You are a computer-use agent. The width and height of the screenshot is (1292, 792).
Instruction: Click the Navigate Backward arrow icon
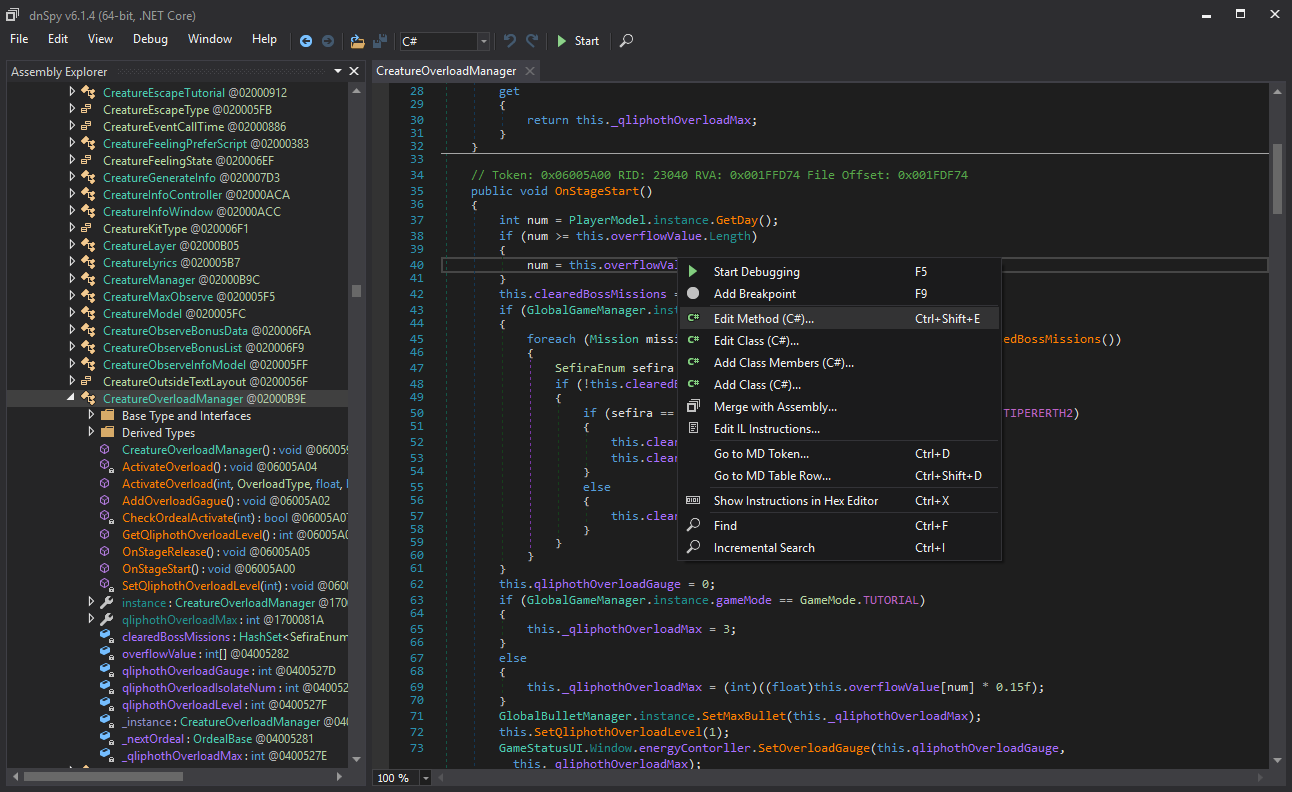pos(306,41)
